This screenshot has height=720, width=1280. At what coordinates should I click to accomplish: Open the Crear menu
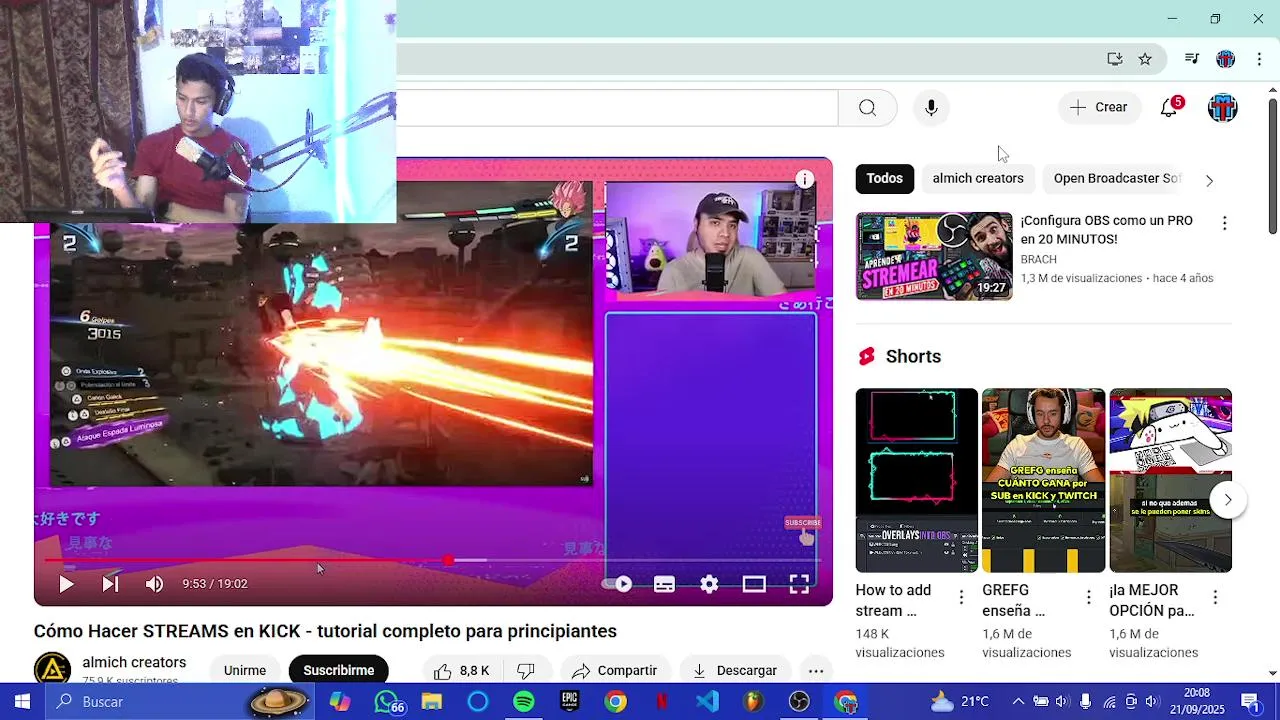tap(1099, 107)
